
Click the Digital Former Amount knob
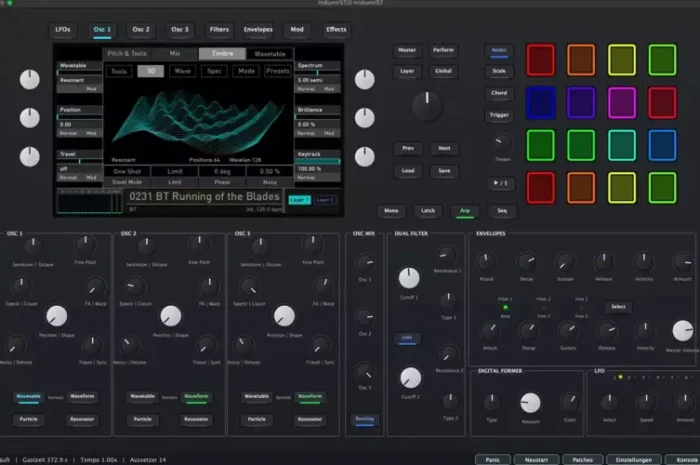click(x=530, y=403)
